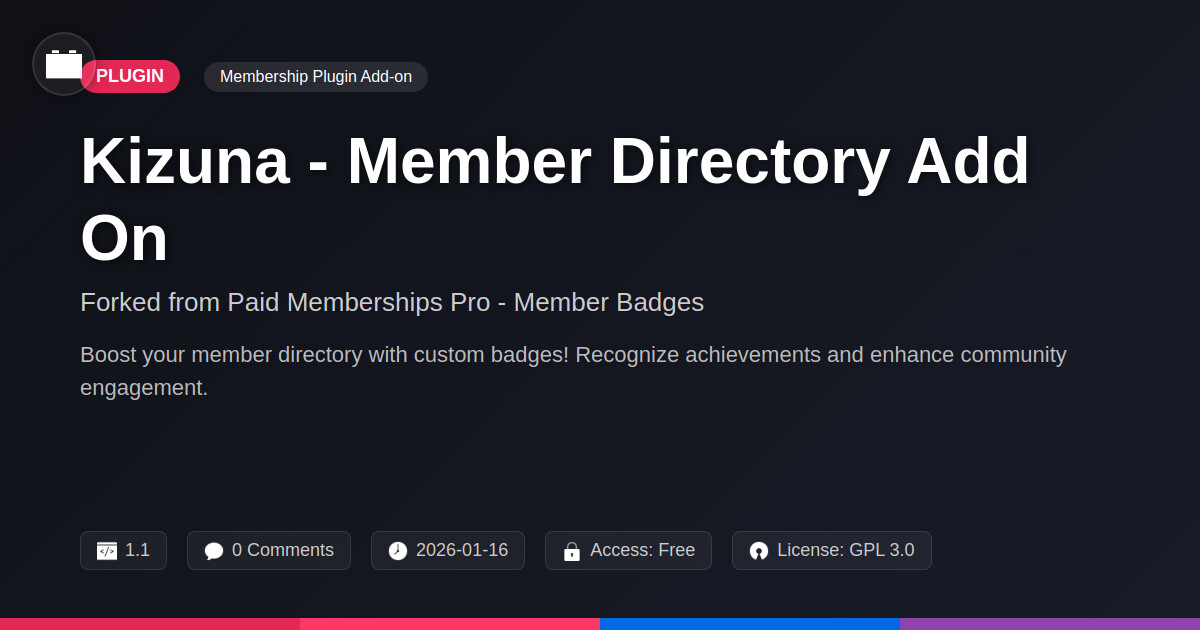This screenshot has height=630, width=1200.
Task: Open the Membership Plugin Add-on tag
Action: tap(316, 77)
